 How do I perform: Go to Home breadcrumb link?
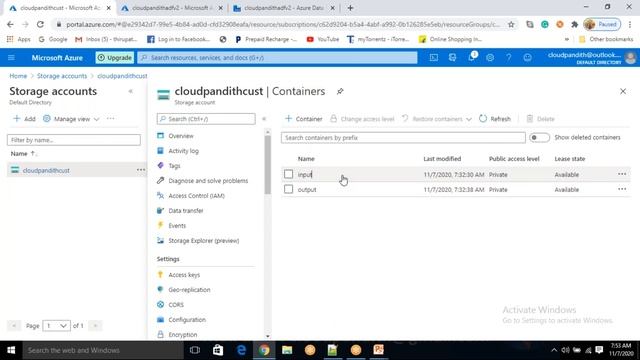click(18, 76)
